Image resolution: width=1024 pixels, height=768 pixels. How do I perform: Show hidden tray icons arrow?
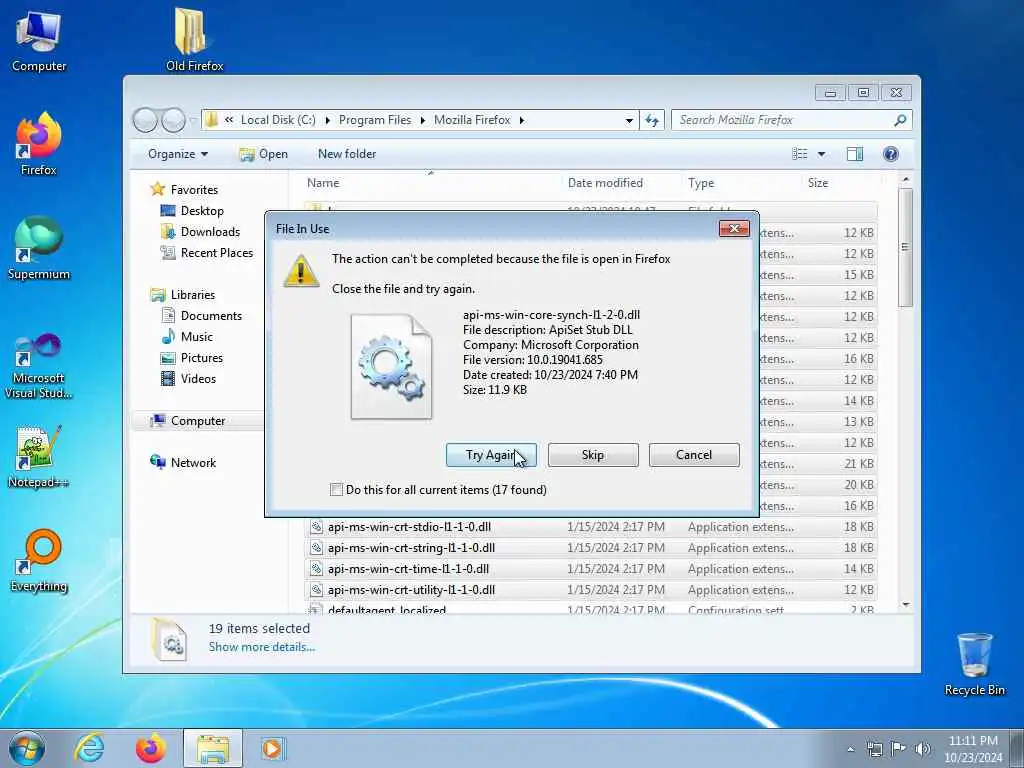[850, 749]
